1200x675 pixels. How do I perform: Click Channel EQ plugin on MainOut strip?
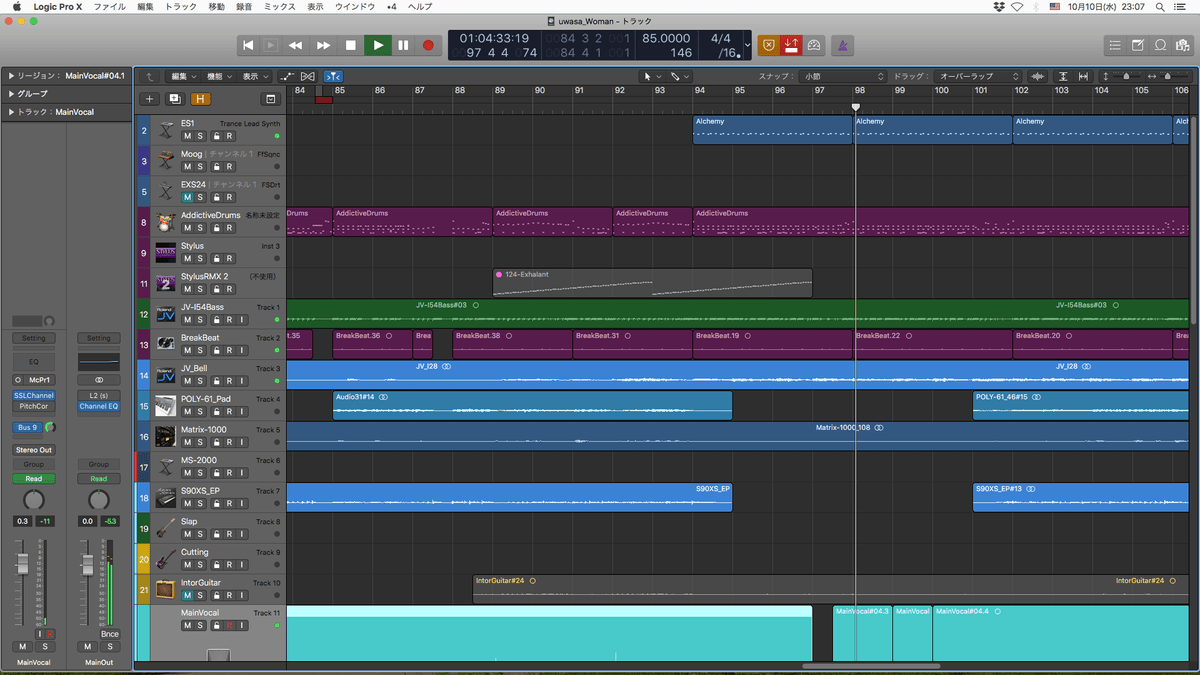(99, 407)
